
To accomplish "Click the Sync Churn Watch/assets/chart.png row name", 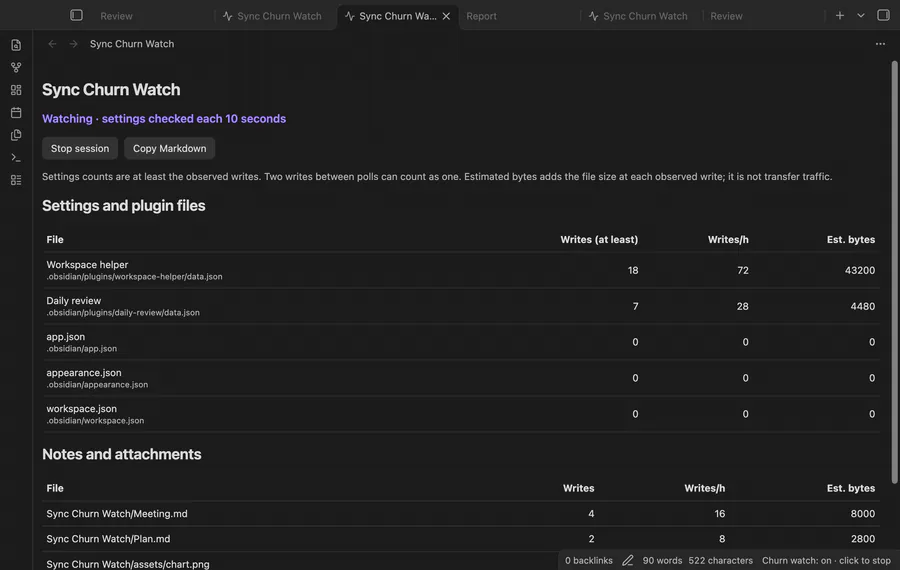I will (127, 564).
